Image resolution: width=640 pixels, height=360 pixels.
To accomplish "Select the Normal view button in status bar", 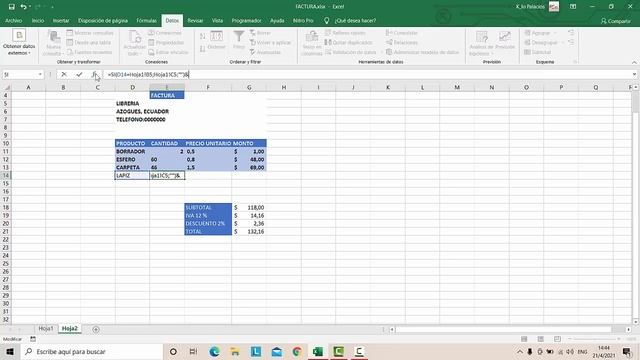I will tap(524, 339).
